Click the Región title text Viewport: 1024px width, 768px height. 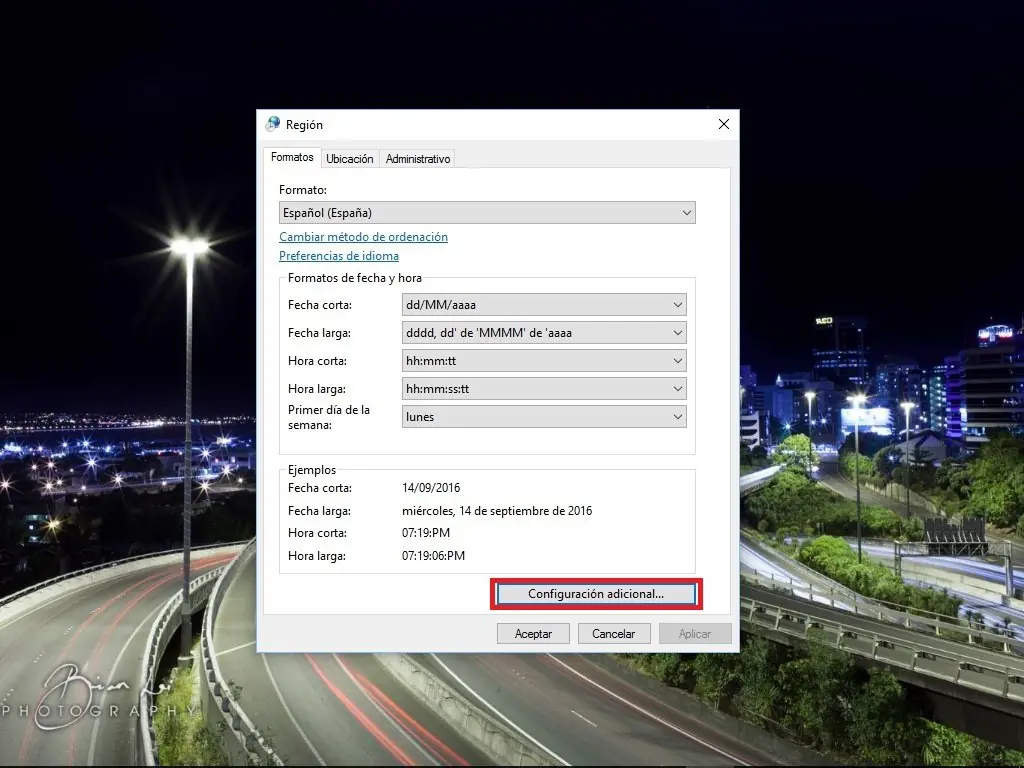(304, 125)
